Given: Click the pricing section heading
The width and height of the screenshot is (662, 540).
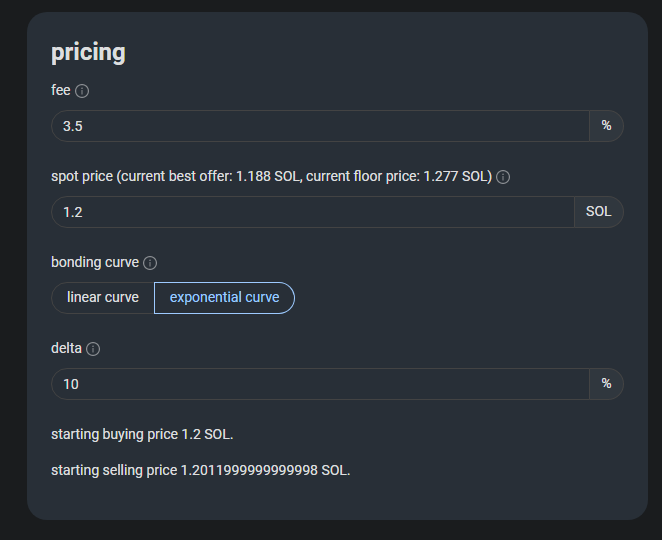Looking at the screenshot, I should [88, 52].
